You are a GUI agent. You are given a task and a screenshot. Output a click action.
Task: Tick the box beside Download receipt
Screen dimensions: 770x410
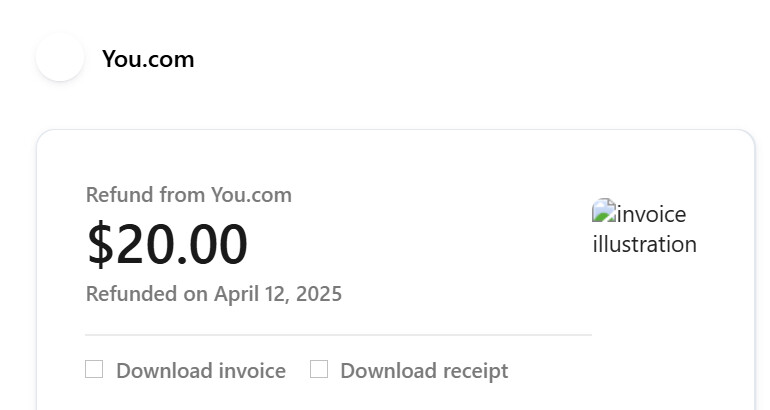pos(319,370)
